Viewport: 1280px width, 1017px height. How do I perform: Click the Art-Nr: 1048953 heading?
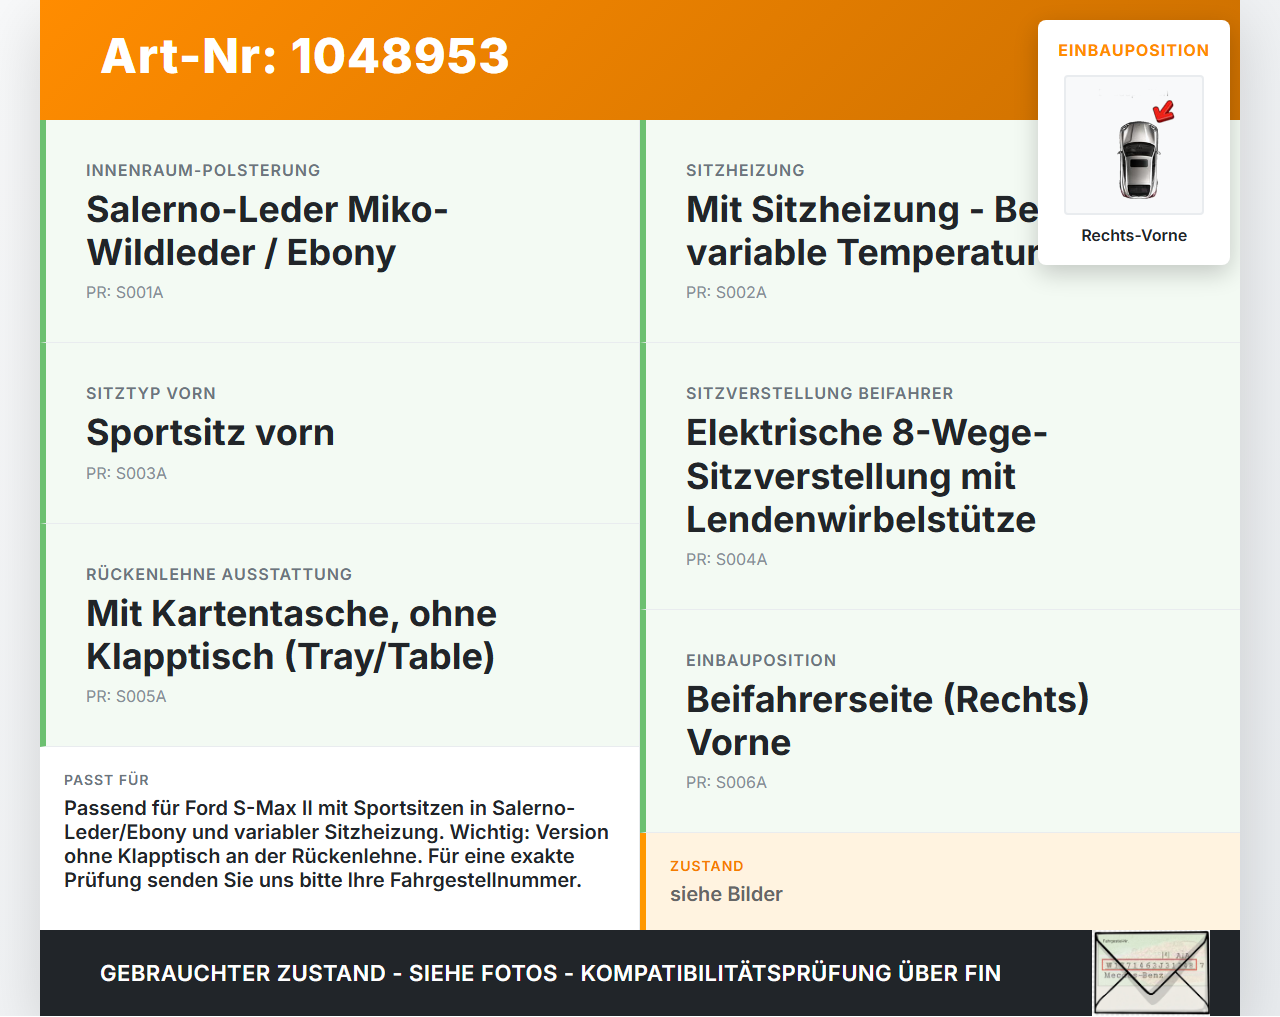[x=305, y=56]
